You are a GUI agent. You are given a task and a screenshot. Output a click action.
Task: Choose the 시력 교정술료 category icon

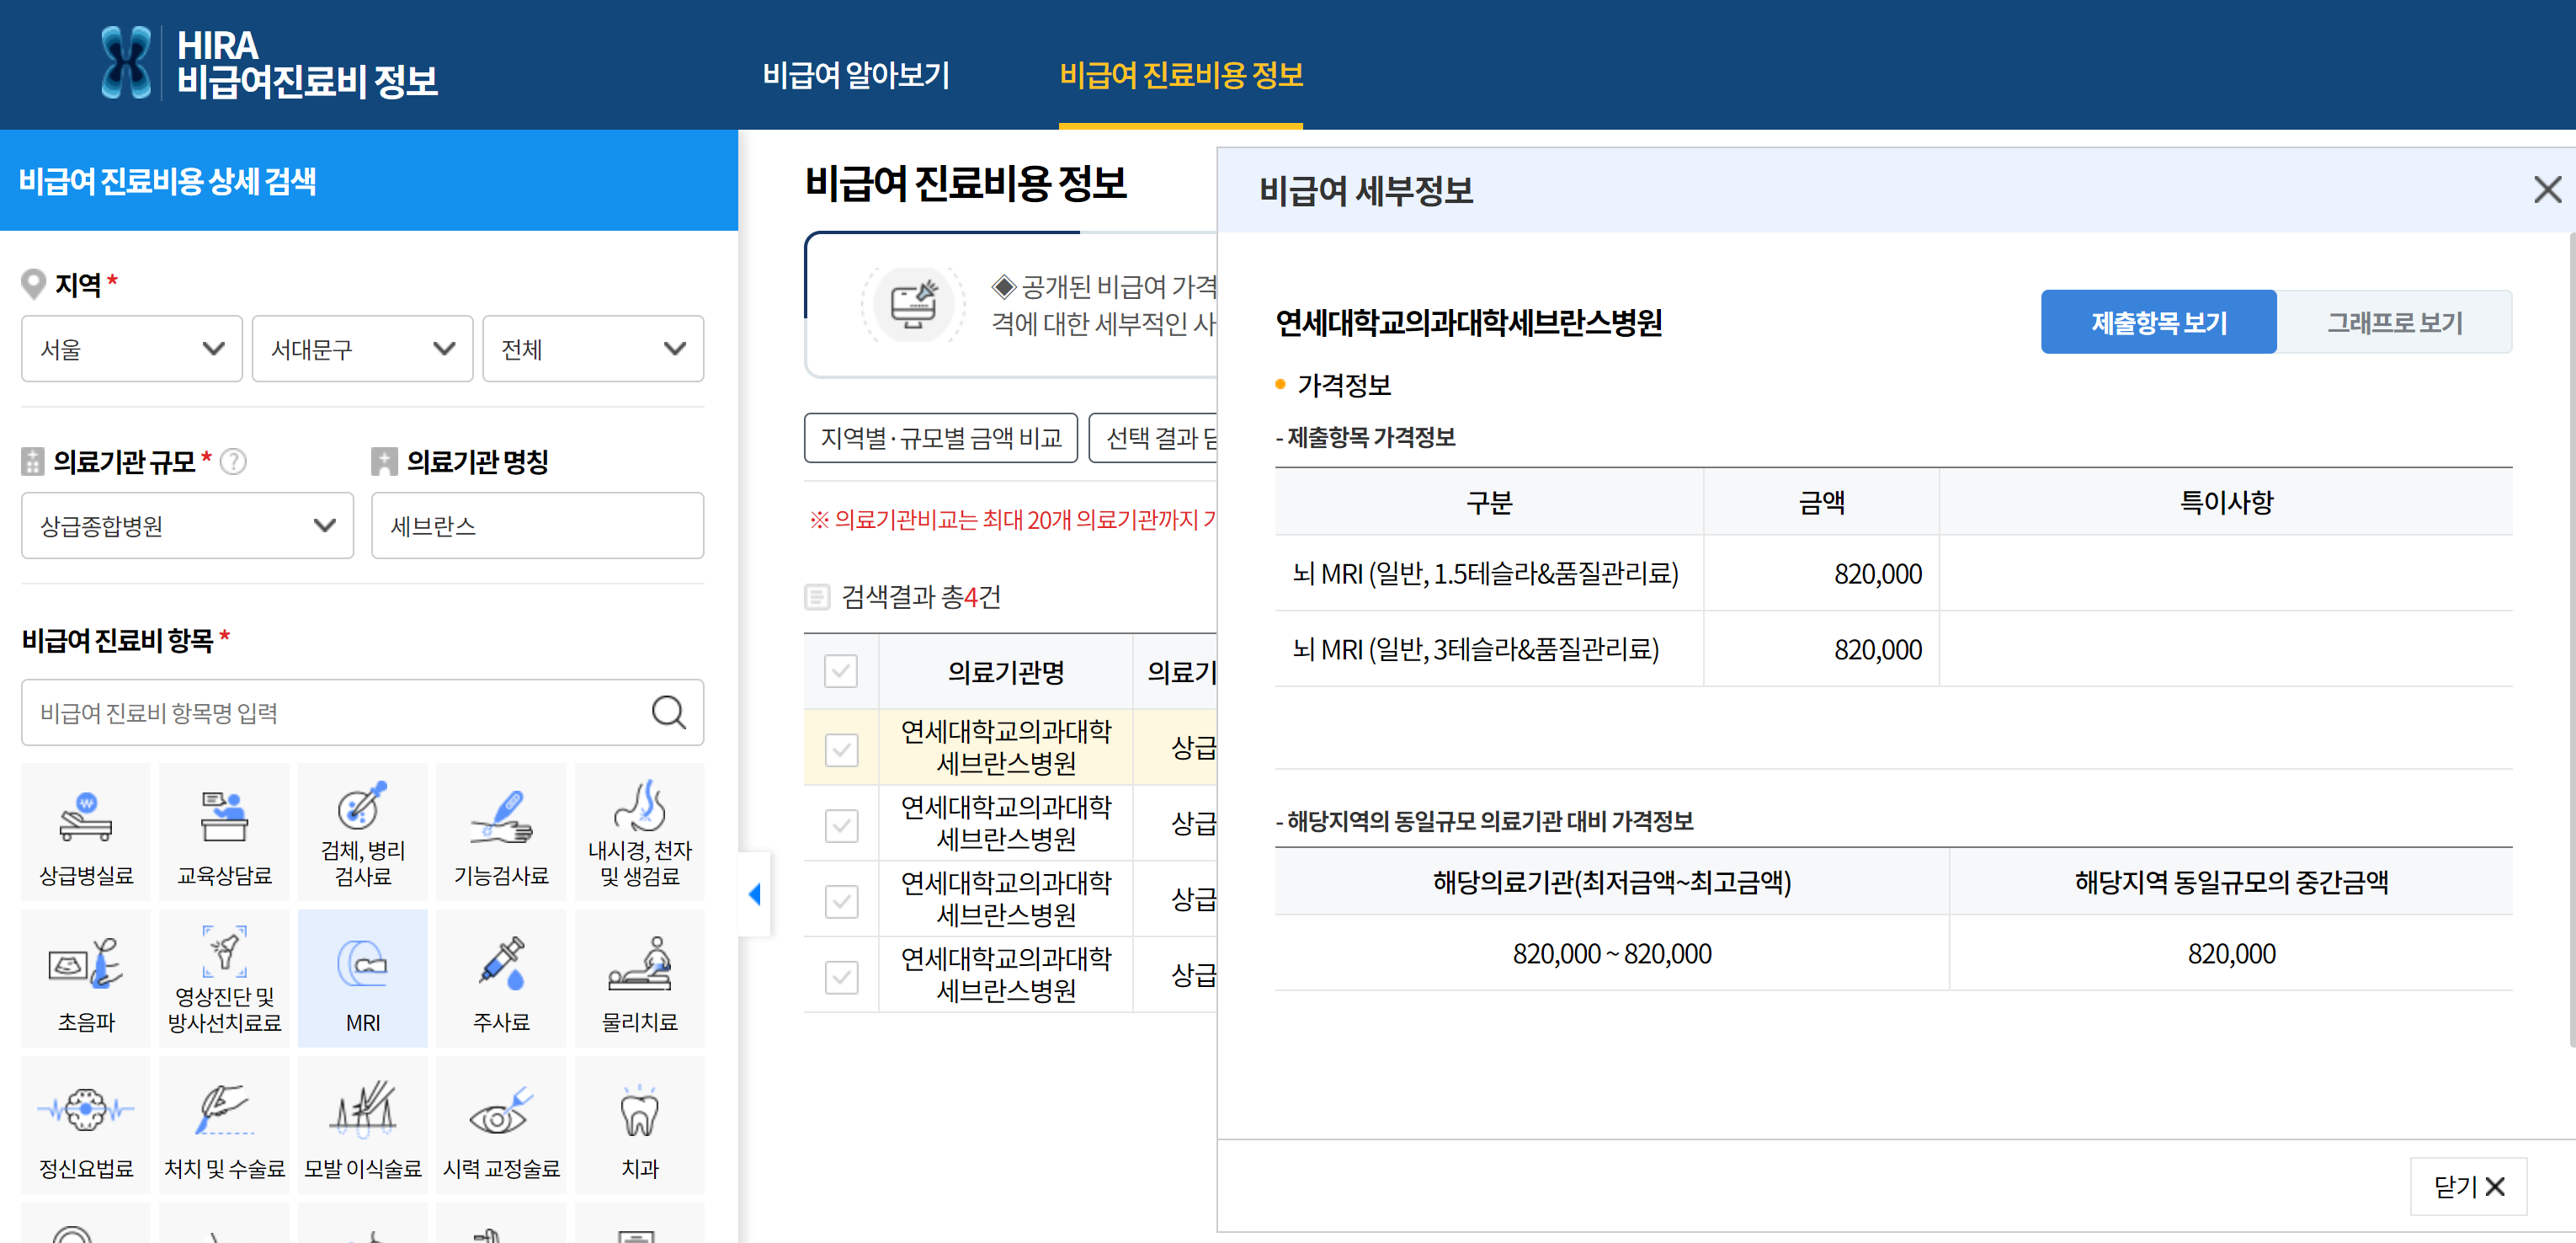[x=501, y=1125]
